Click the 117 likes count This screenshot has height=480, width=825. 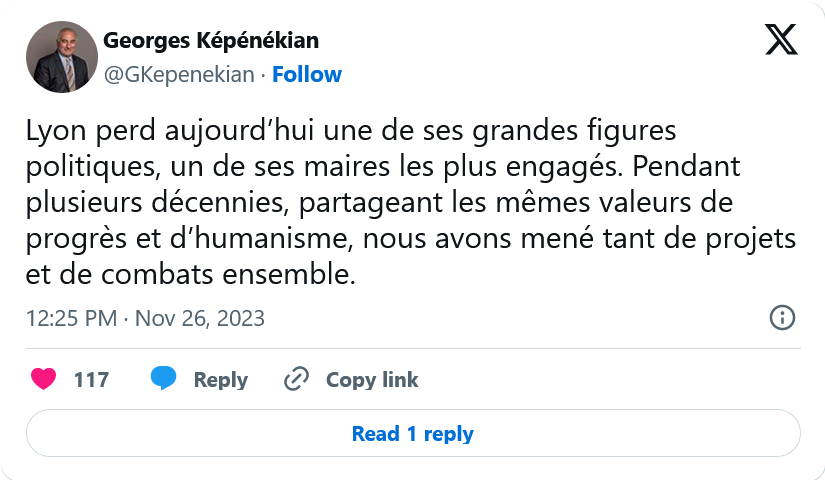92,379
